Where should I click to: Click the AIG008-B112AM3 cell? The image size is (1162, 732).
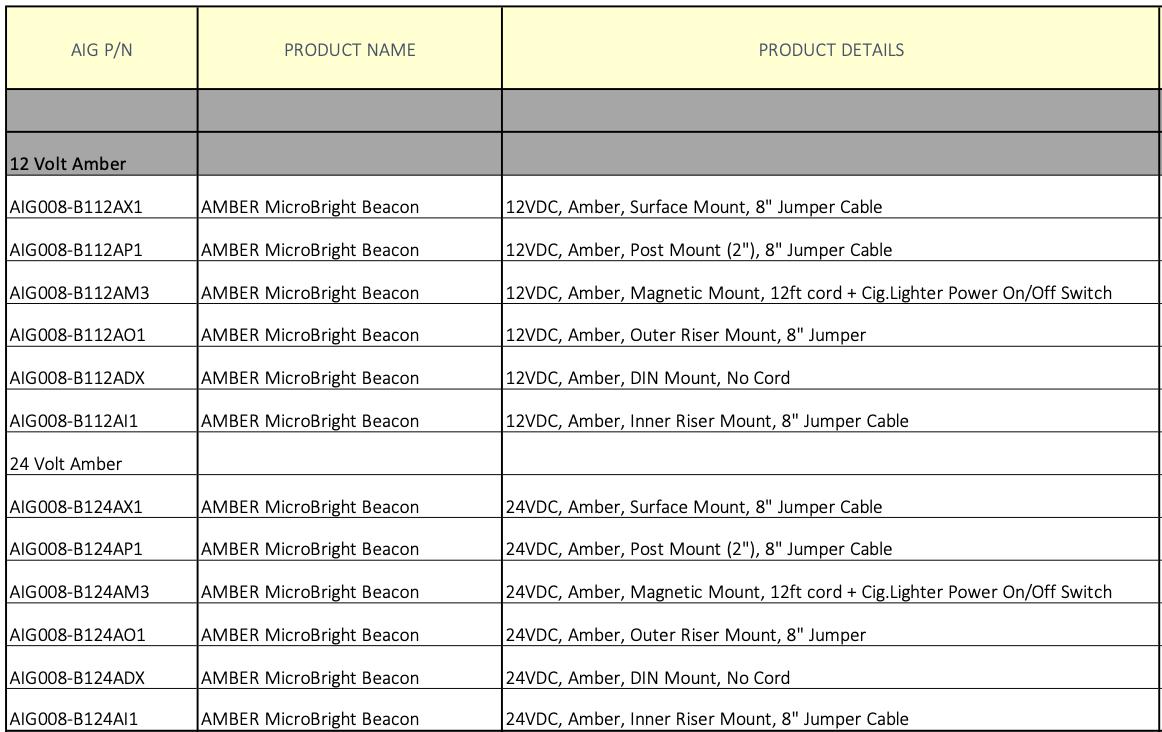(79, 293)
